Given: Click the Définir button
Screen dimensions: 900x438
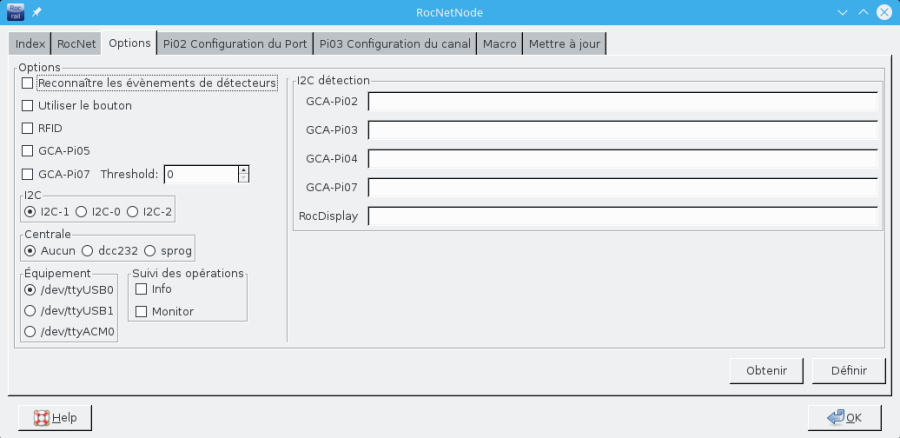Looking at the screenshot, I should click(848, 370).
